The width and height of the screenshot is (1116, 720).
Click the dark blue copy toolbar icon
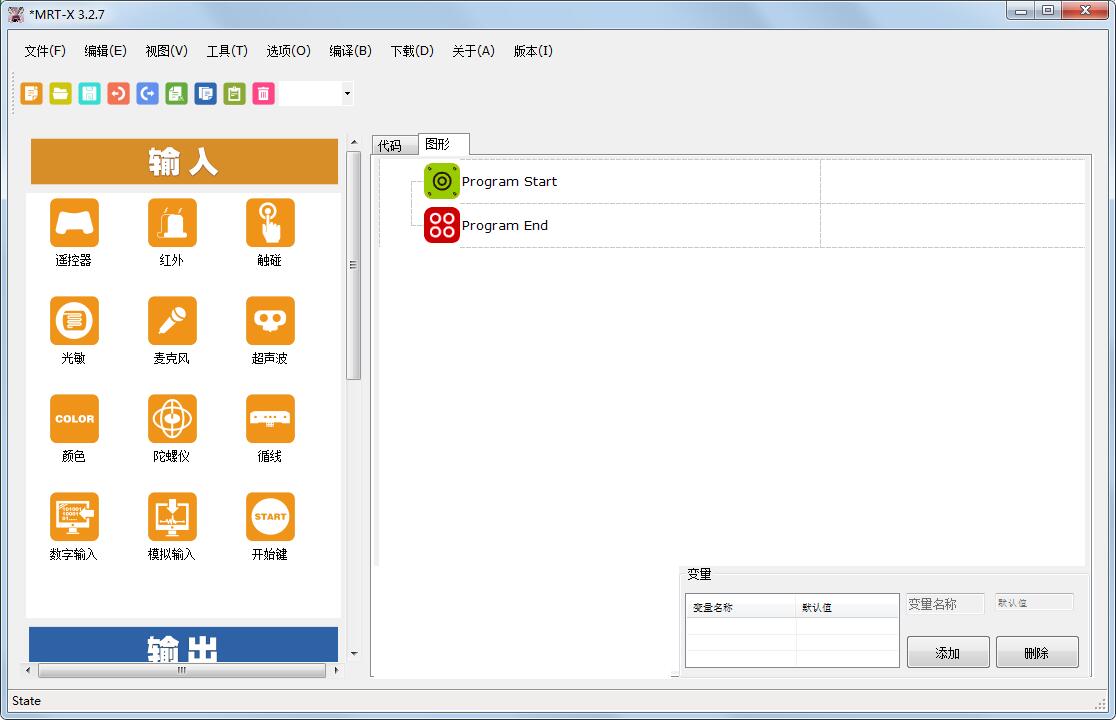[205, 93]
